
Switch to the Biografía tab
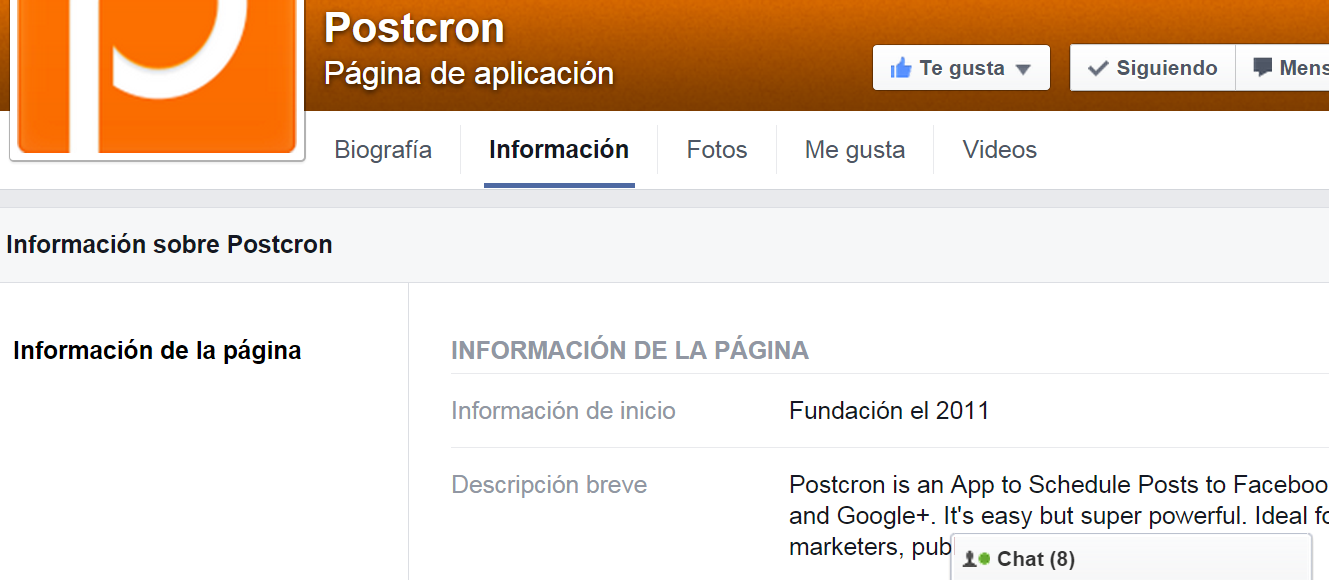coord(383,150)
